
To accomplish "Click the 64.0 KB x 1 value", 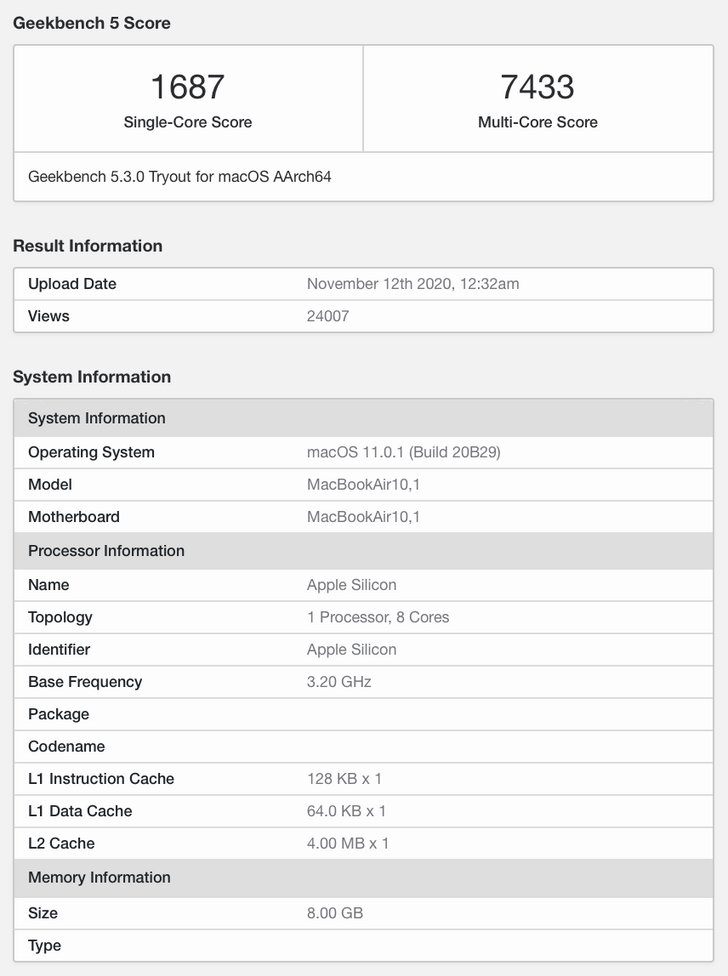I will (346, 812).
